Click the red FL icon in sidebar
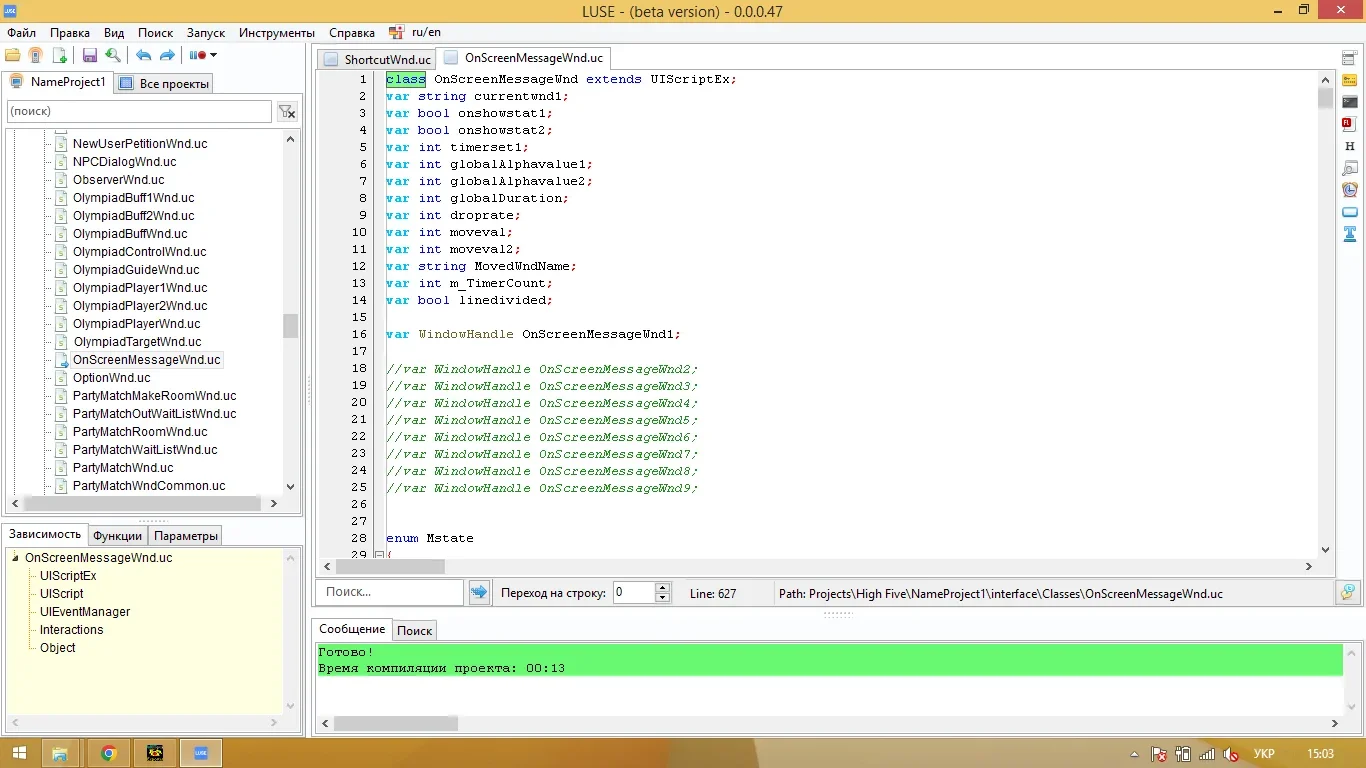Image resolution: width=1366 pixels, height=768 pixels. click(x=1349, y=124)
